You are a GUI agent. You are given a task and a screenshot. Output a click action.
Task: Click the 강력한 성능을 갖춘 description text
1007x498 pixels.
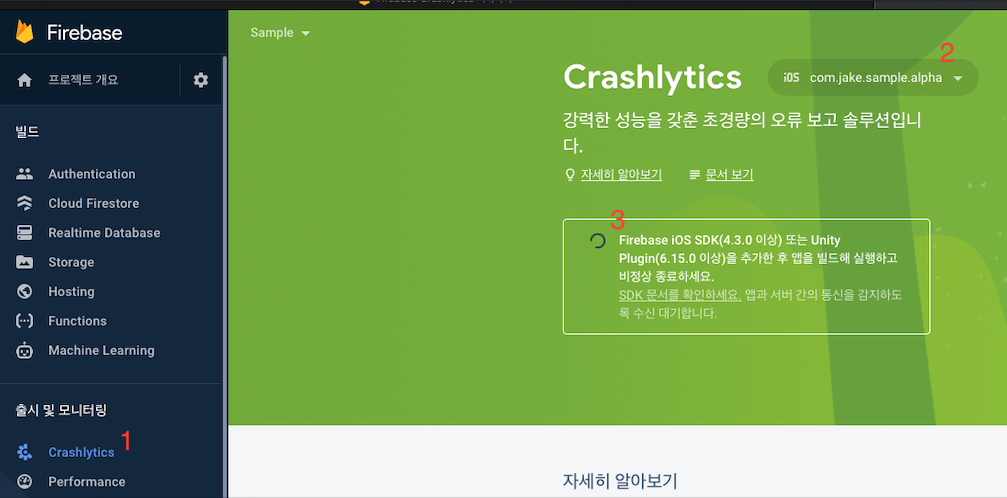(742, 132)
